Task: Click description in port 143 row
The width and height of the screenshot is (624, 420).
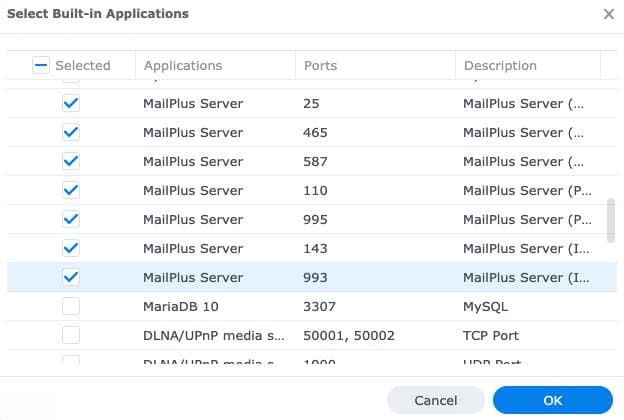Action: [x=526, y=248]
